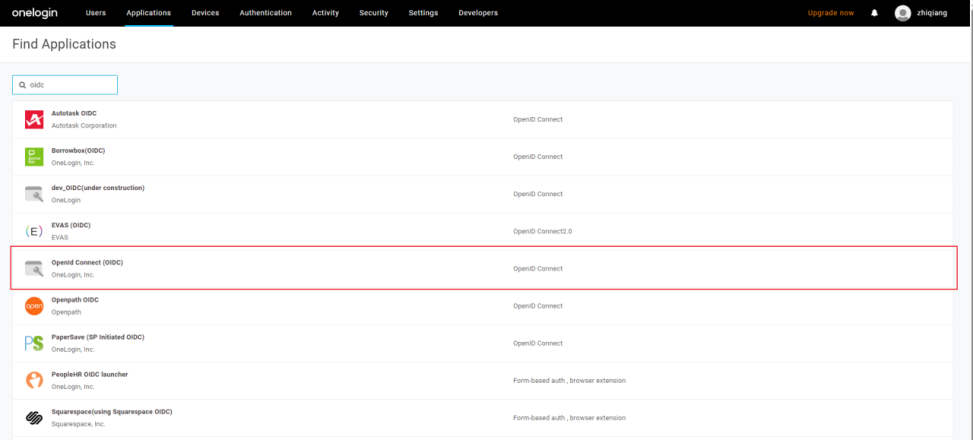Click the Squarespace logo icon

pyautogui.click(x=34, y=417)
